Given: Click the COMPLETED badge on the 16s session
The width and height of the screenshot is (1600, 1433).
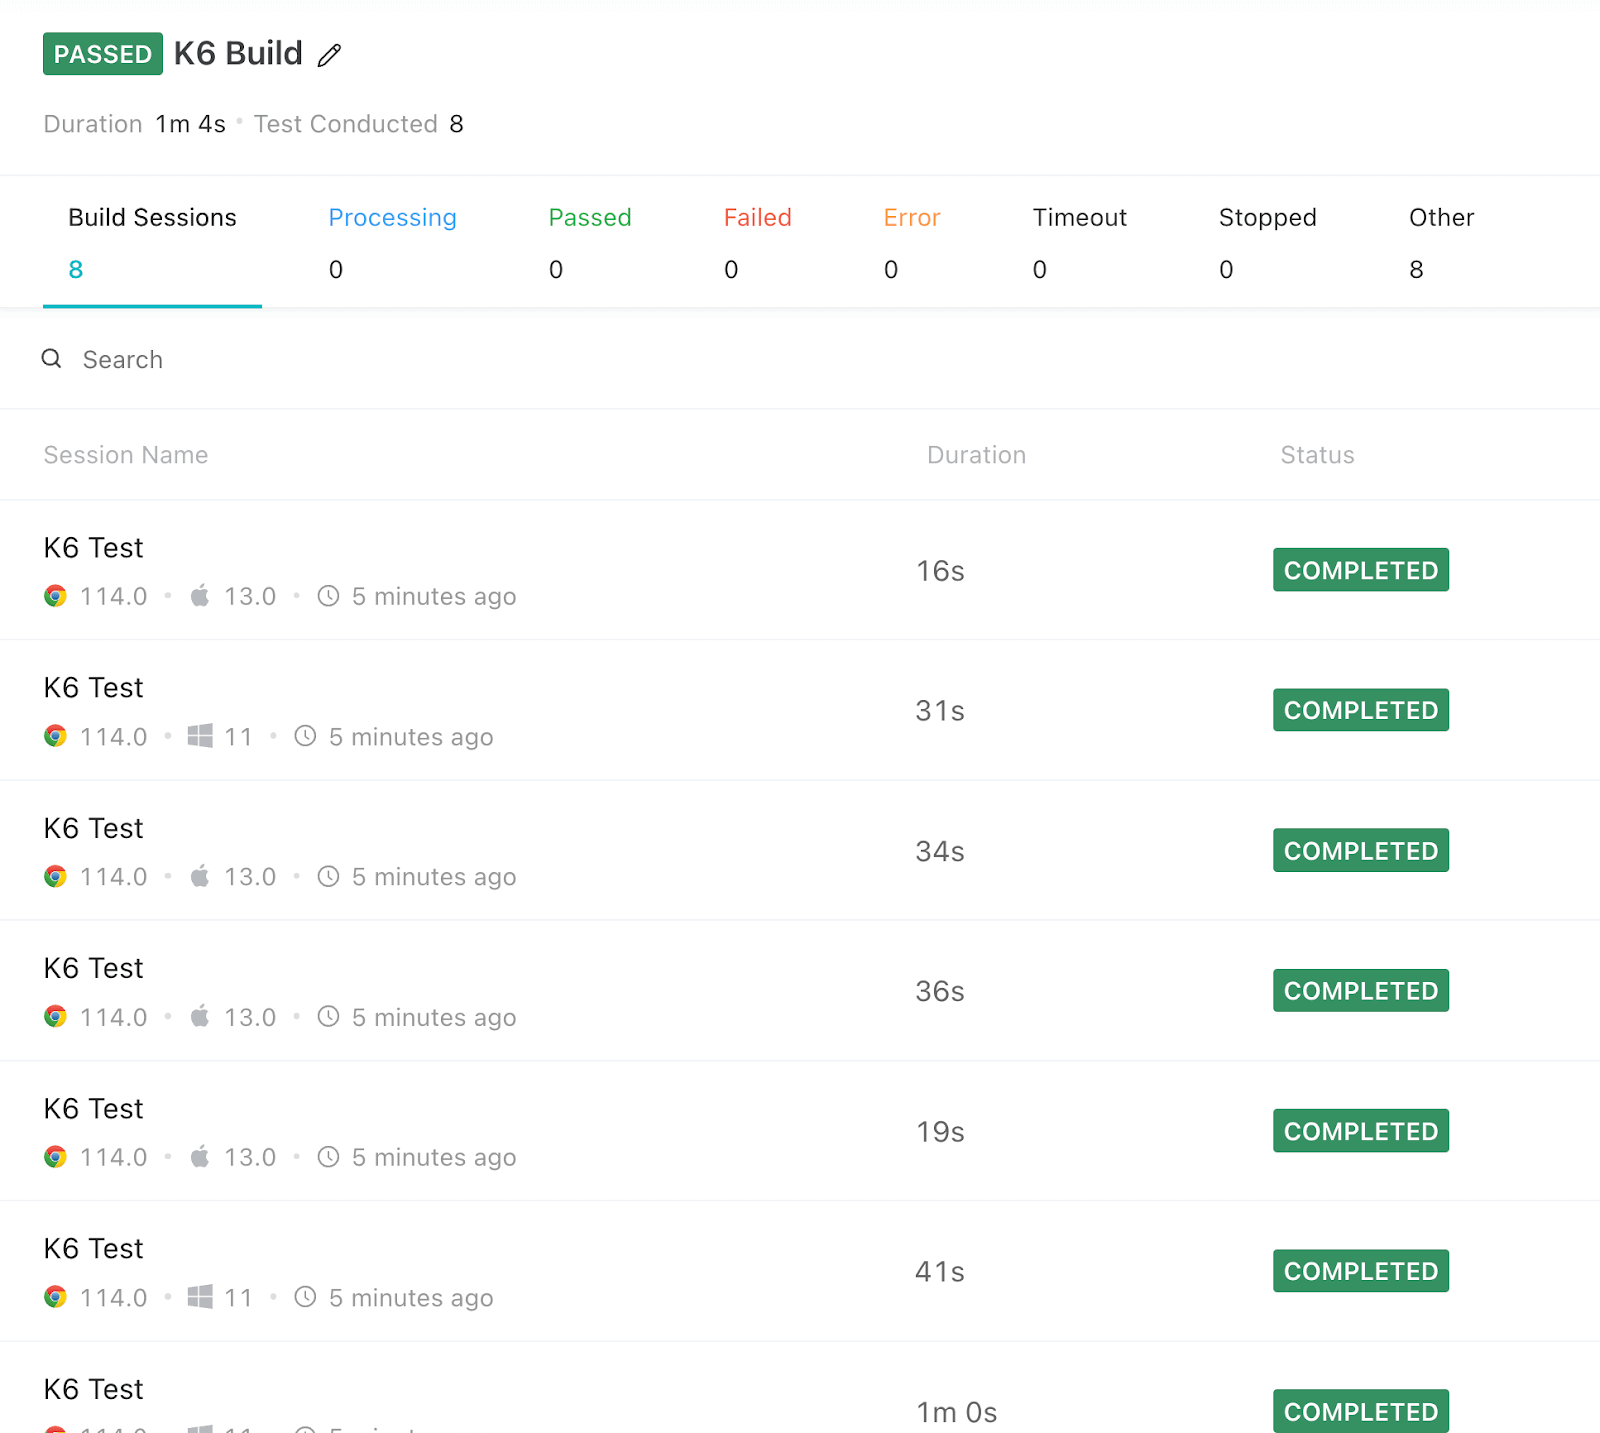Looking at the screenshot, I should [1360, 569].
